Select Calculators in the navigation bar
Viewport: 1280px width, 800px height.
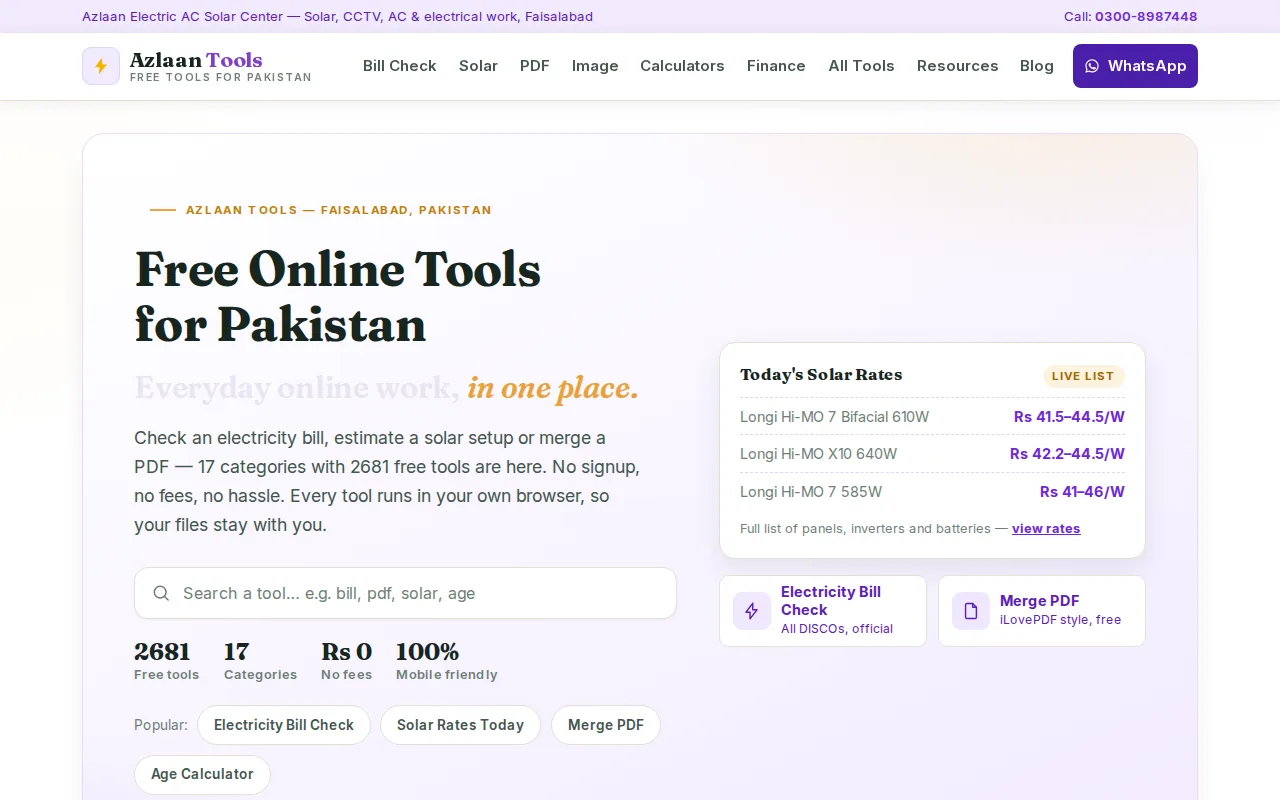pos(682,66)
